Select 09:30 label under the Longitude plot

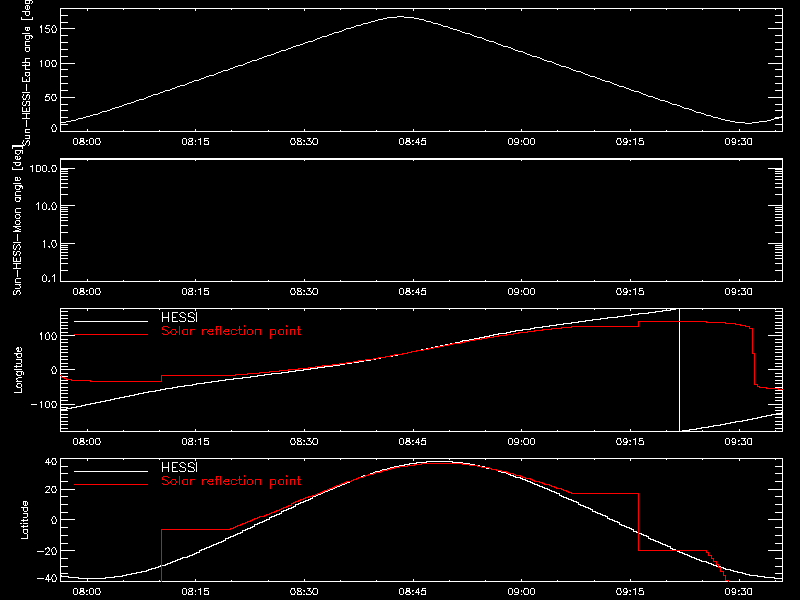click(738, 442)
